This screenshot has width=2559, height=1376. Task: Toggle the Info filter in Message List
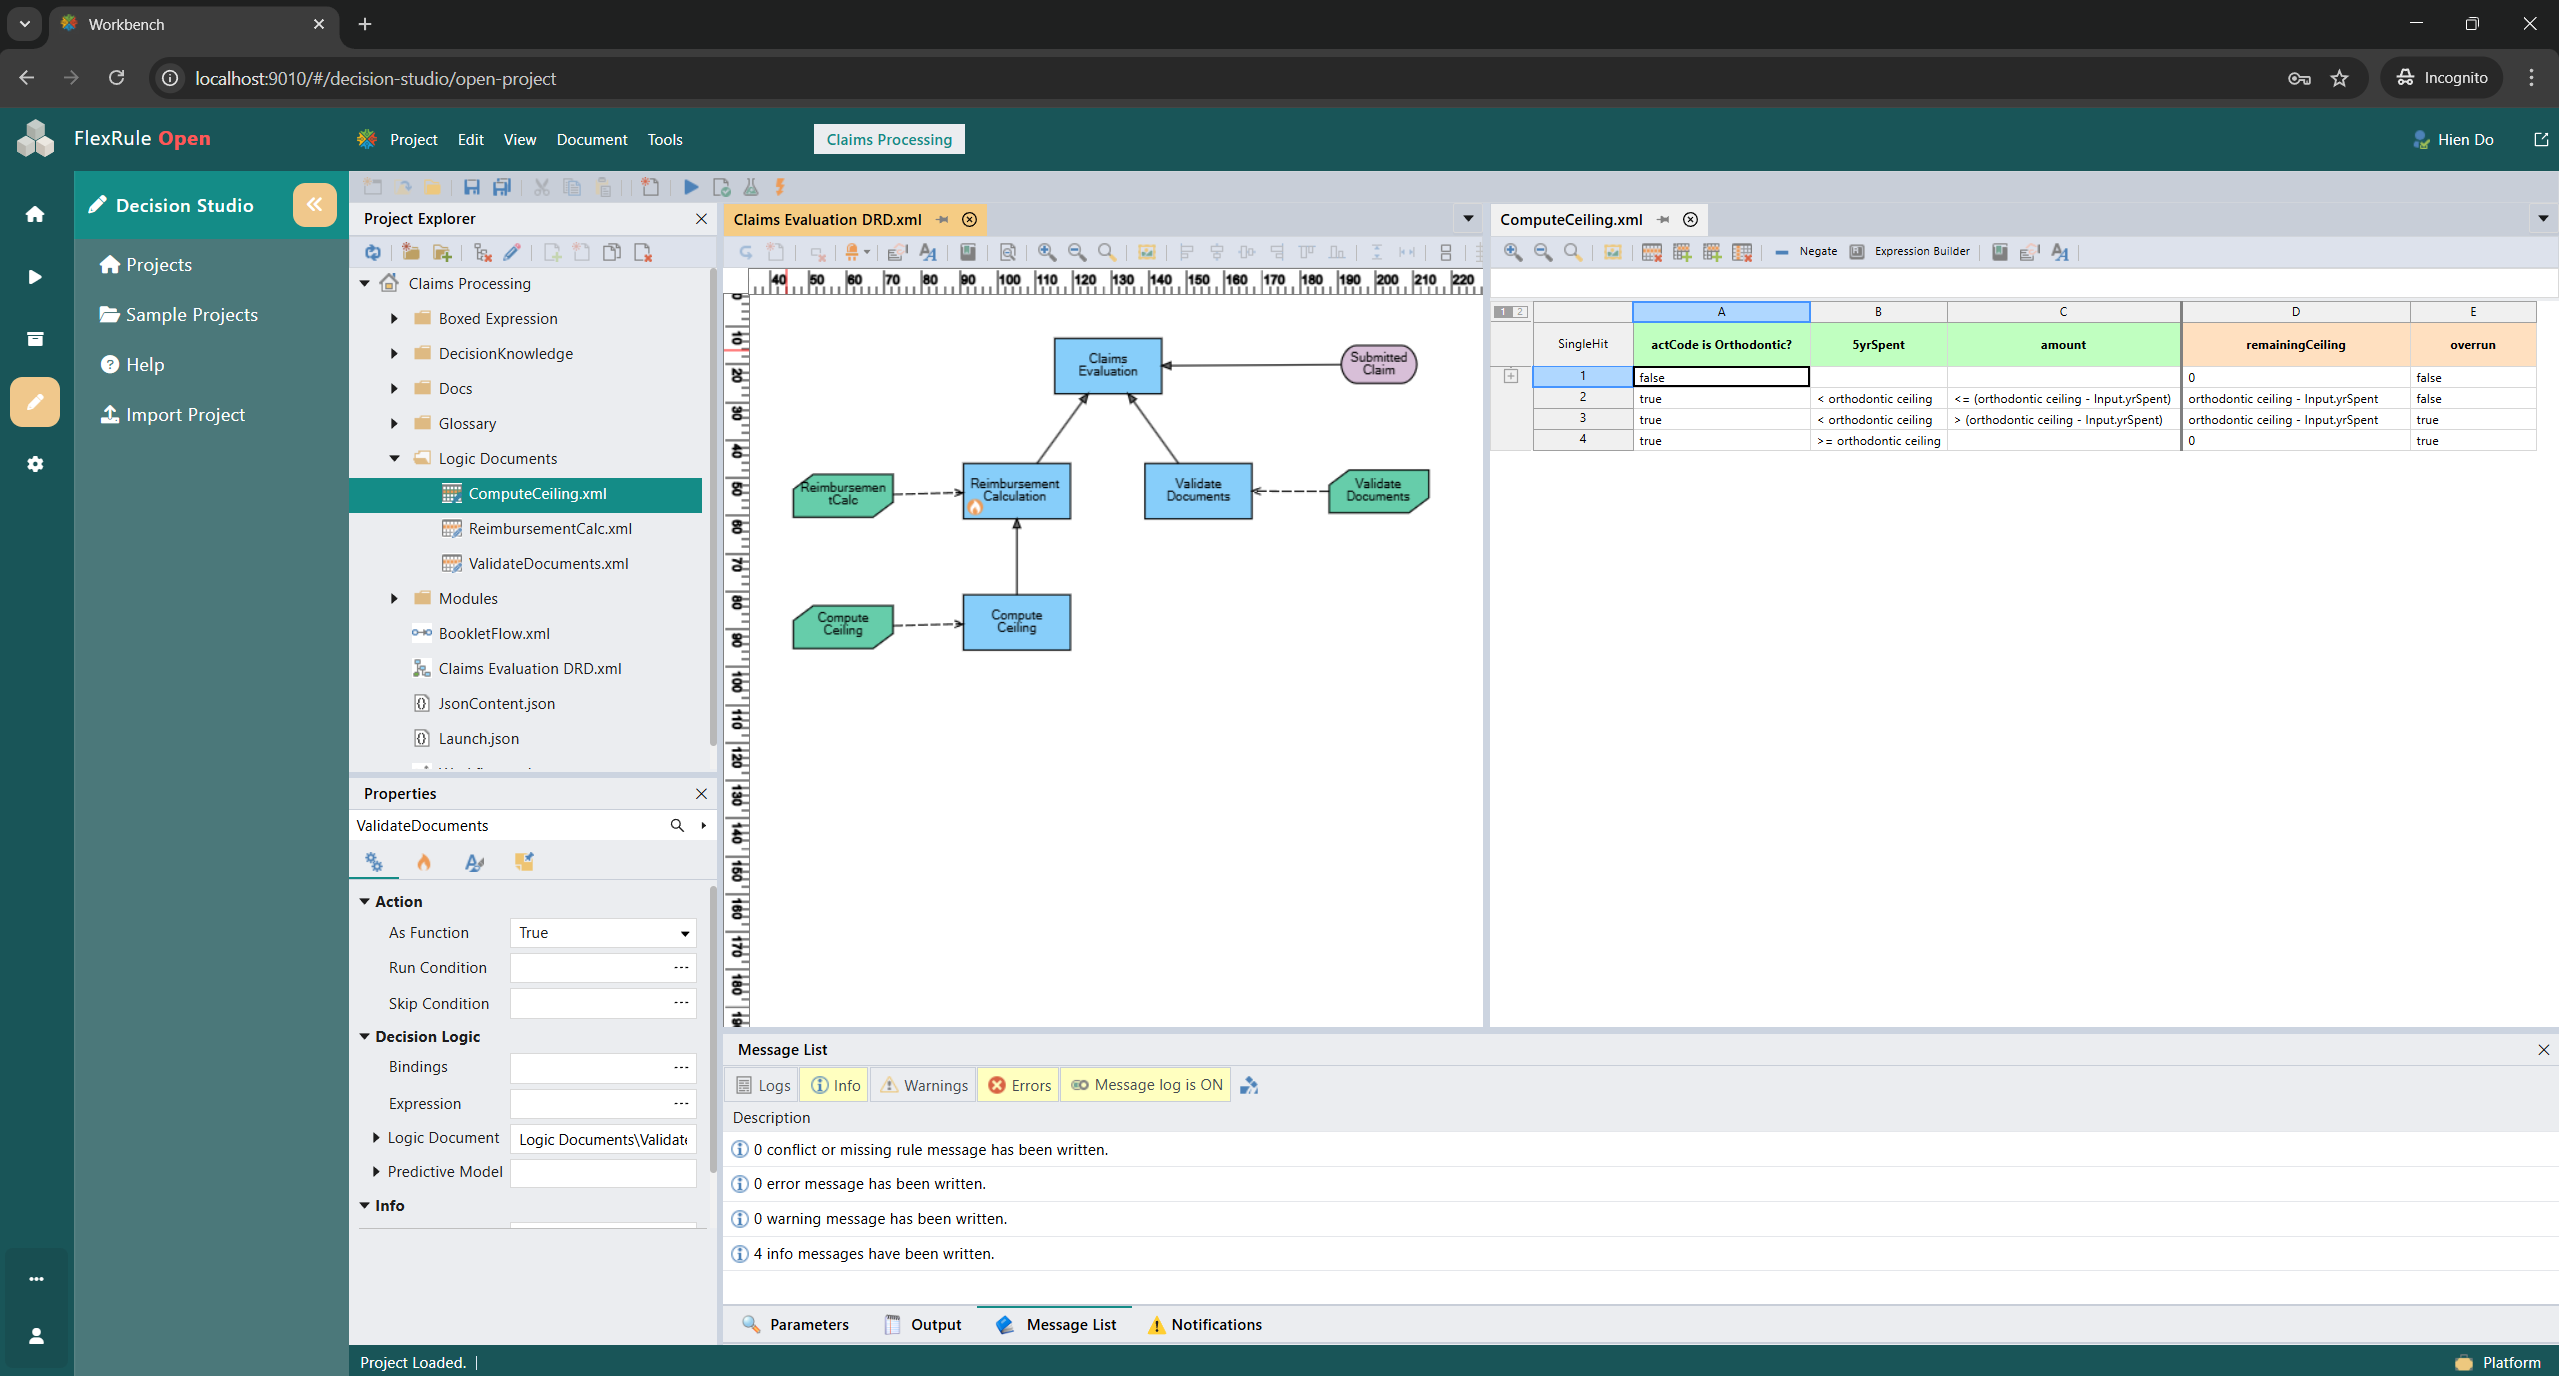pos(835,1085)
